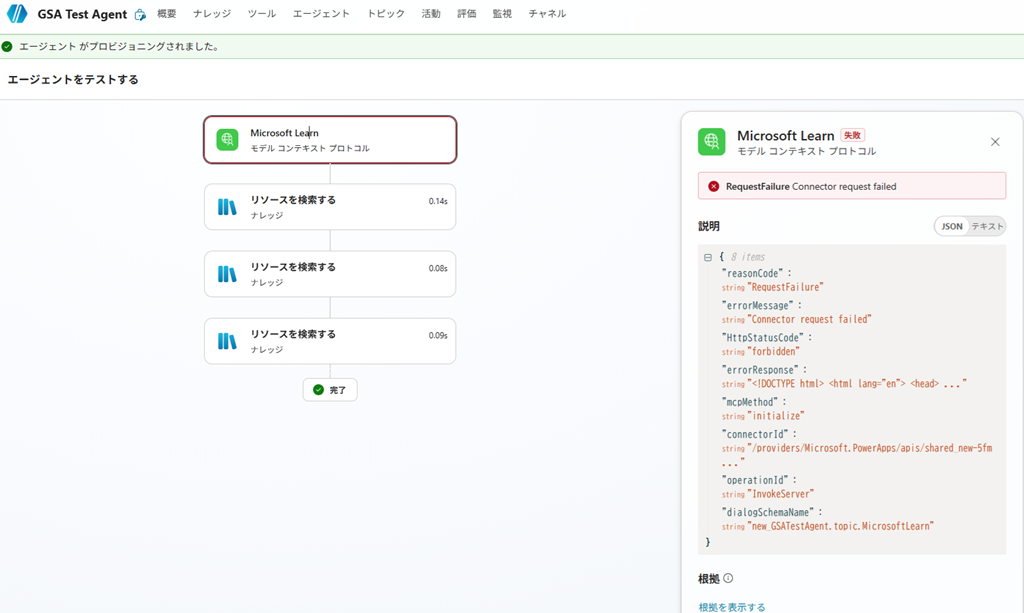The image size is (1024, 613).
Task: Click the 根拠を表示する link
Action: tap(731, 607)
